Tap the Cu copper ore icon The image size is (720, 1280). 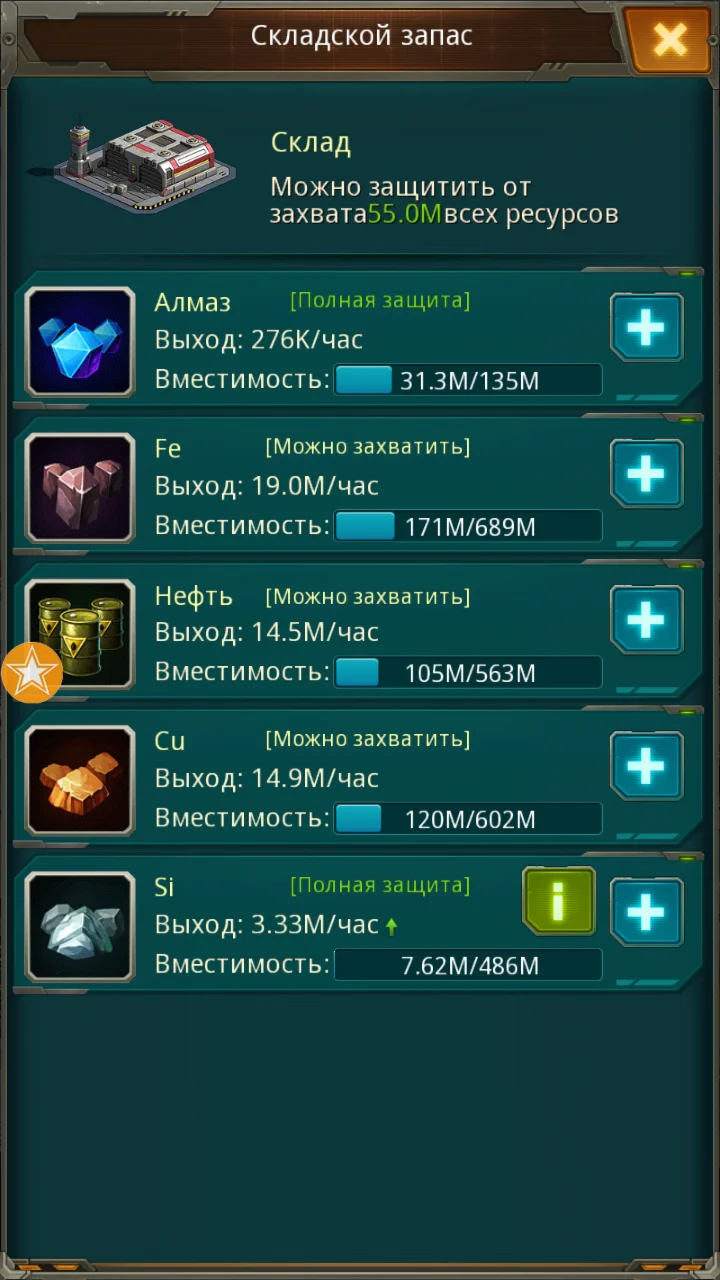(x=80, y=780)
